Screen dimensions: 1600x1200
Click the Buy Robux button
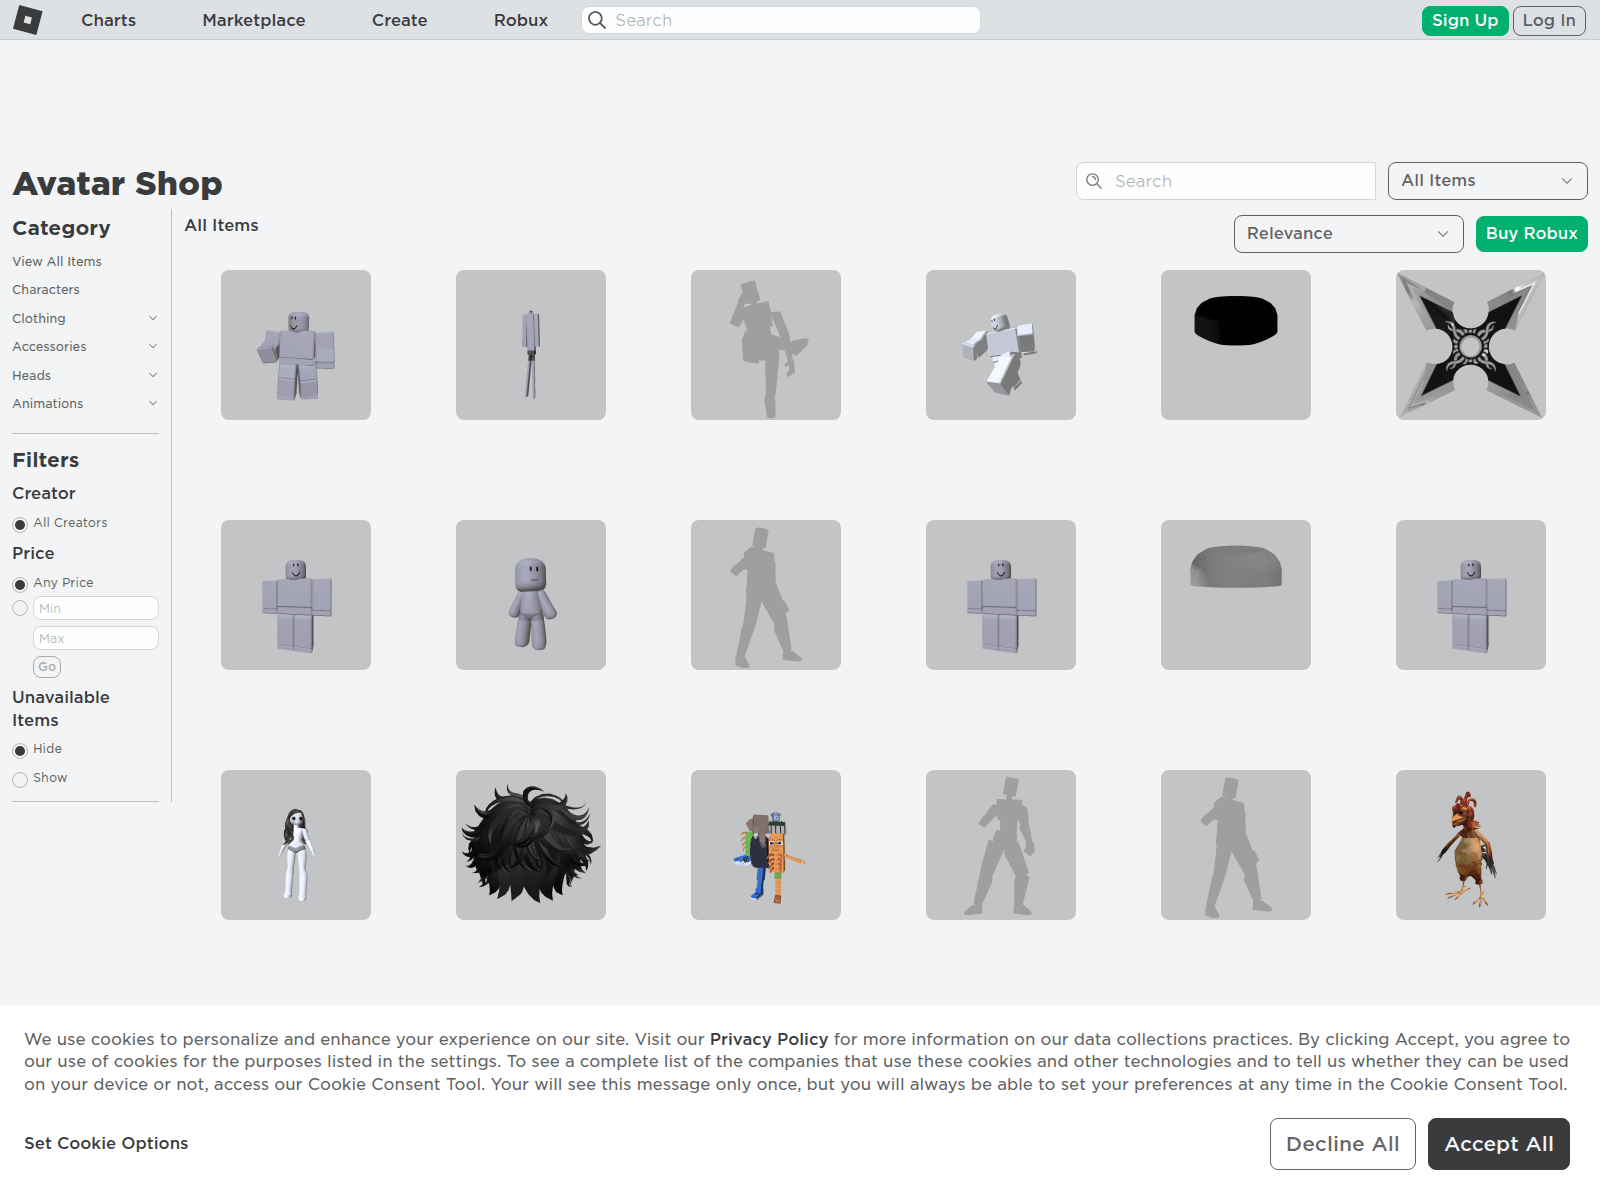click(x=1531, y=233)
